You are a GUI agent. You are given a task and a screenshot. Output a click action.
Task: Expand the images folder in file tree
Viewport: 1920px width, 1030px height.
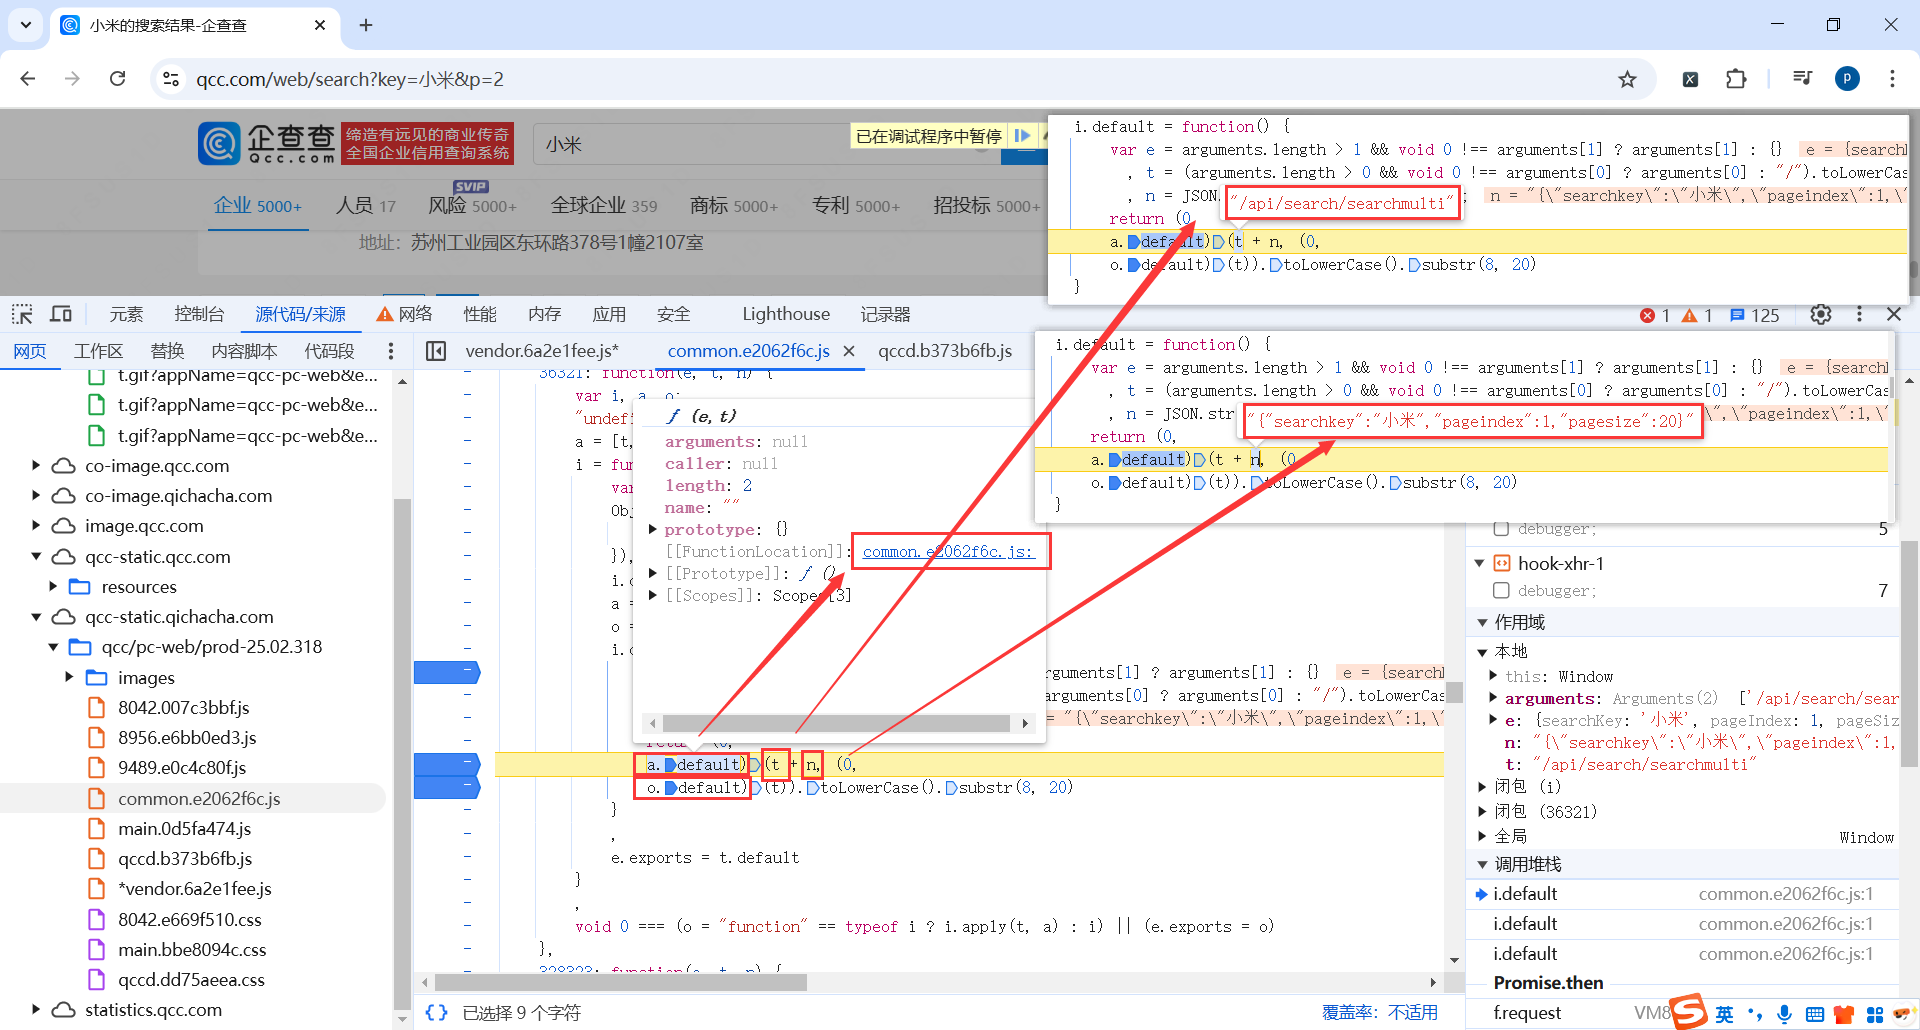coord(69,677)
